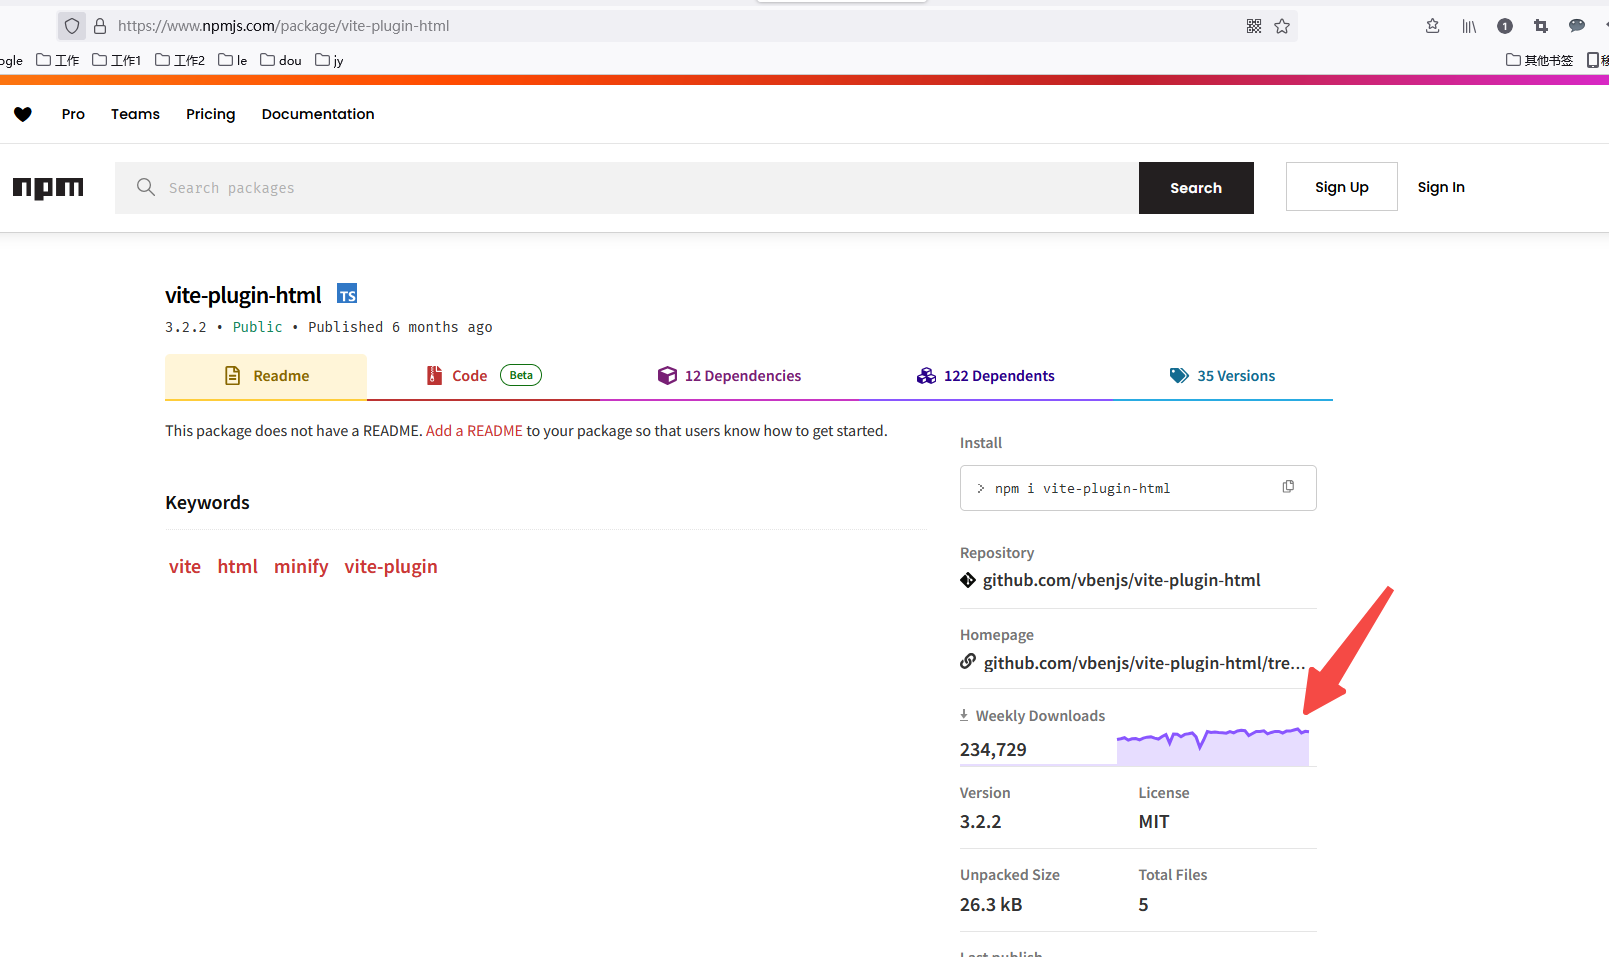Viewport: 1609px width, 957px height.
Task: Click the weekly downloads sparkline chart
Action: [1213, 746]
